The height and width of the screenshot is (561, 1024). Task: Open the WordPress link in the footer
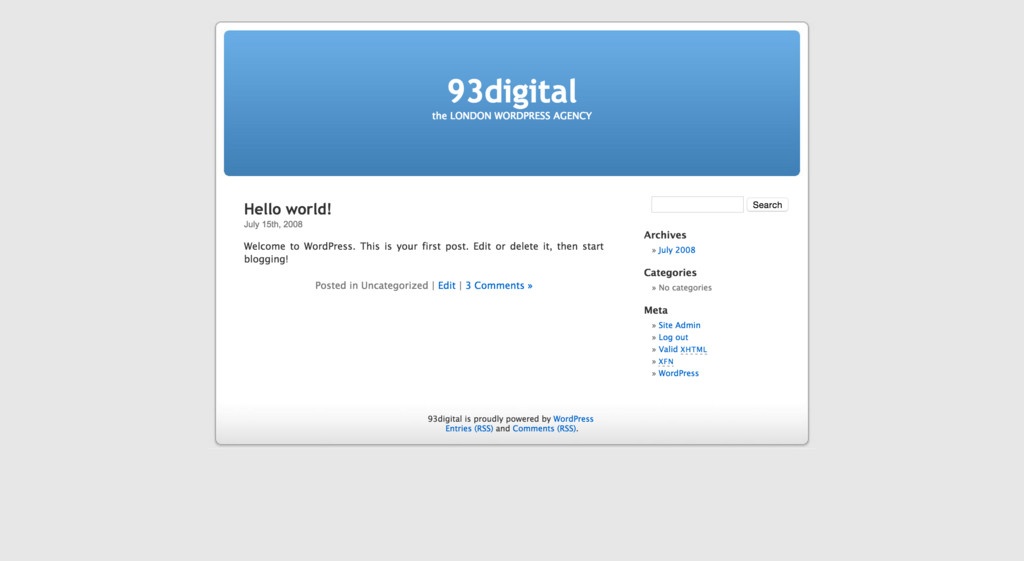[573, 419]
